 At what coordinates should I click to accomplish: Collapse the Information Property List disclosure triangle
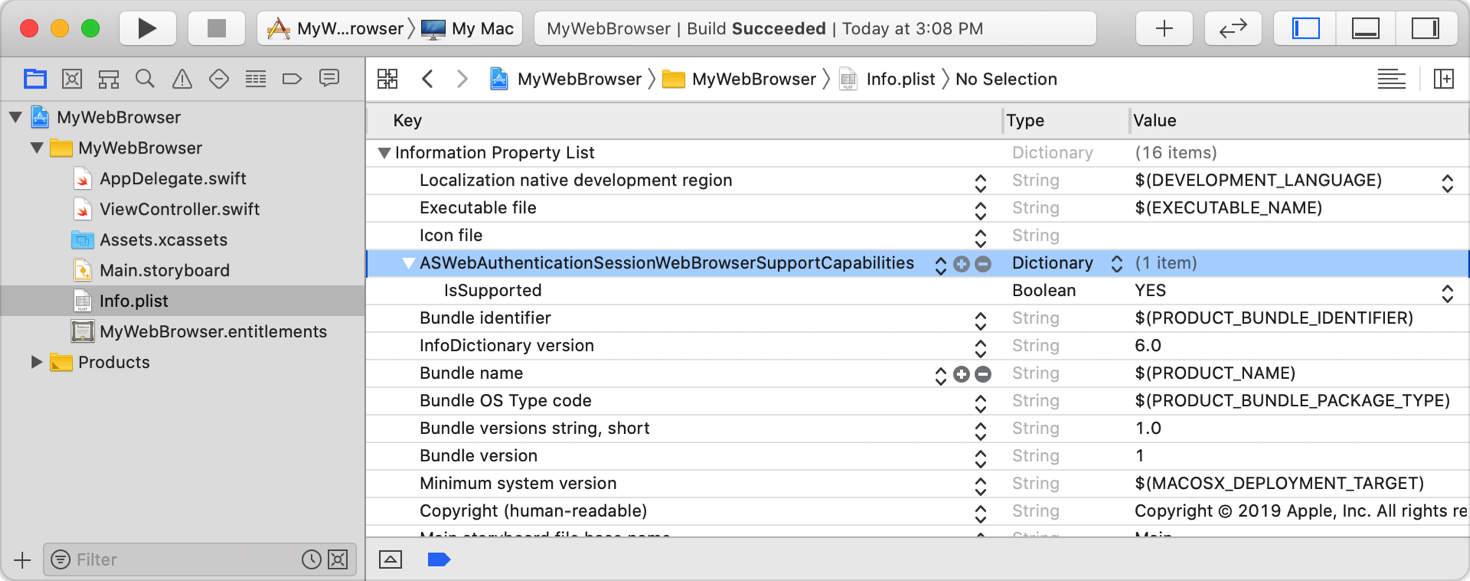point(384,152)
